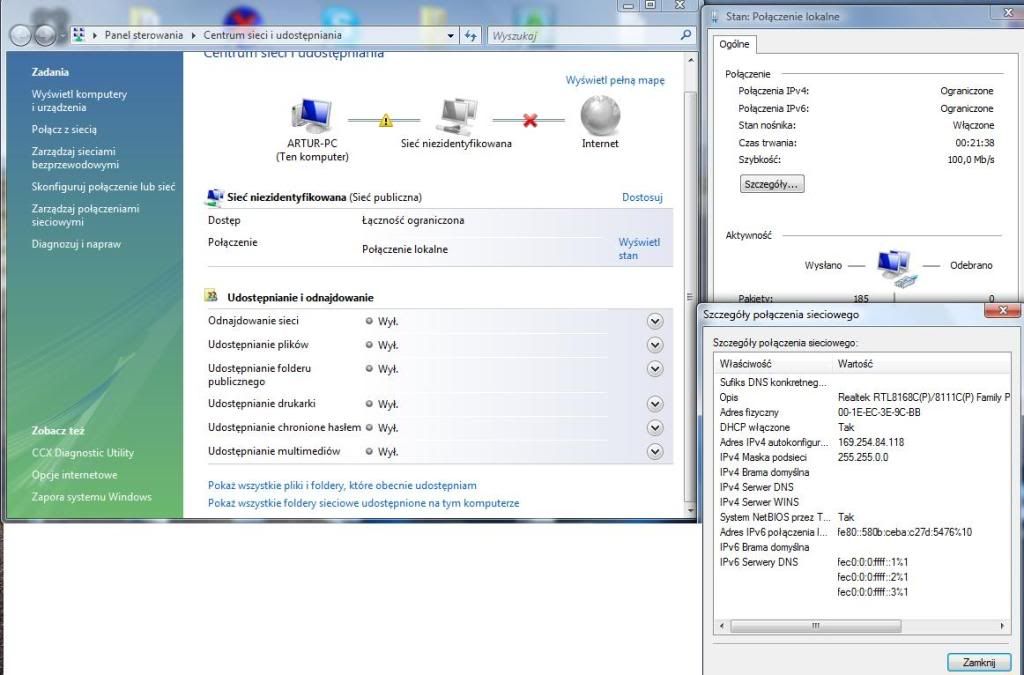The width and height of the screenshot is (1024, 675).
Task: Click horizontal scrollbar thumb in details list
Action: tap(816, 626)
